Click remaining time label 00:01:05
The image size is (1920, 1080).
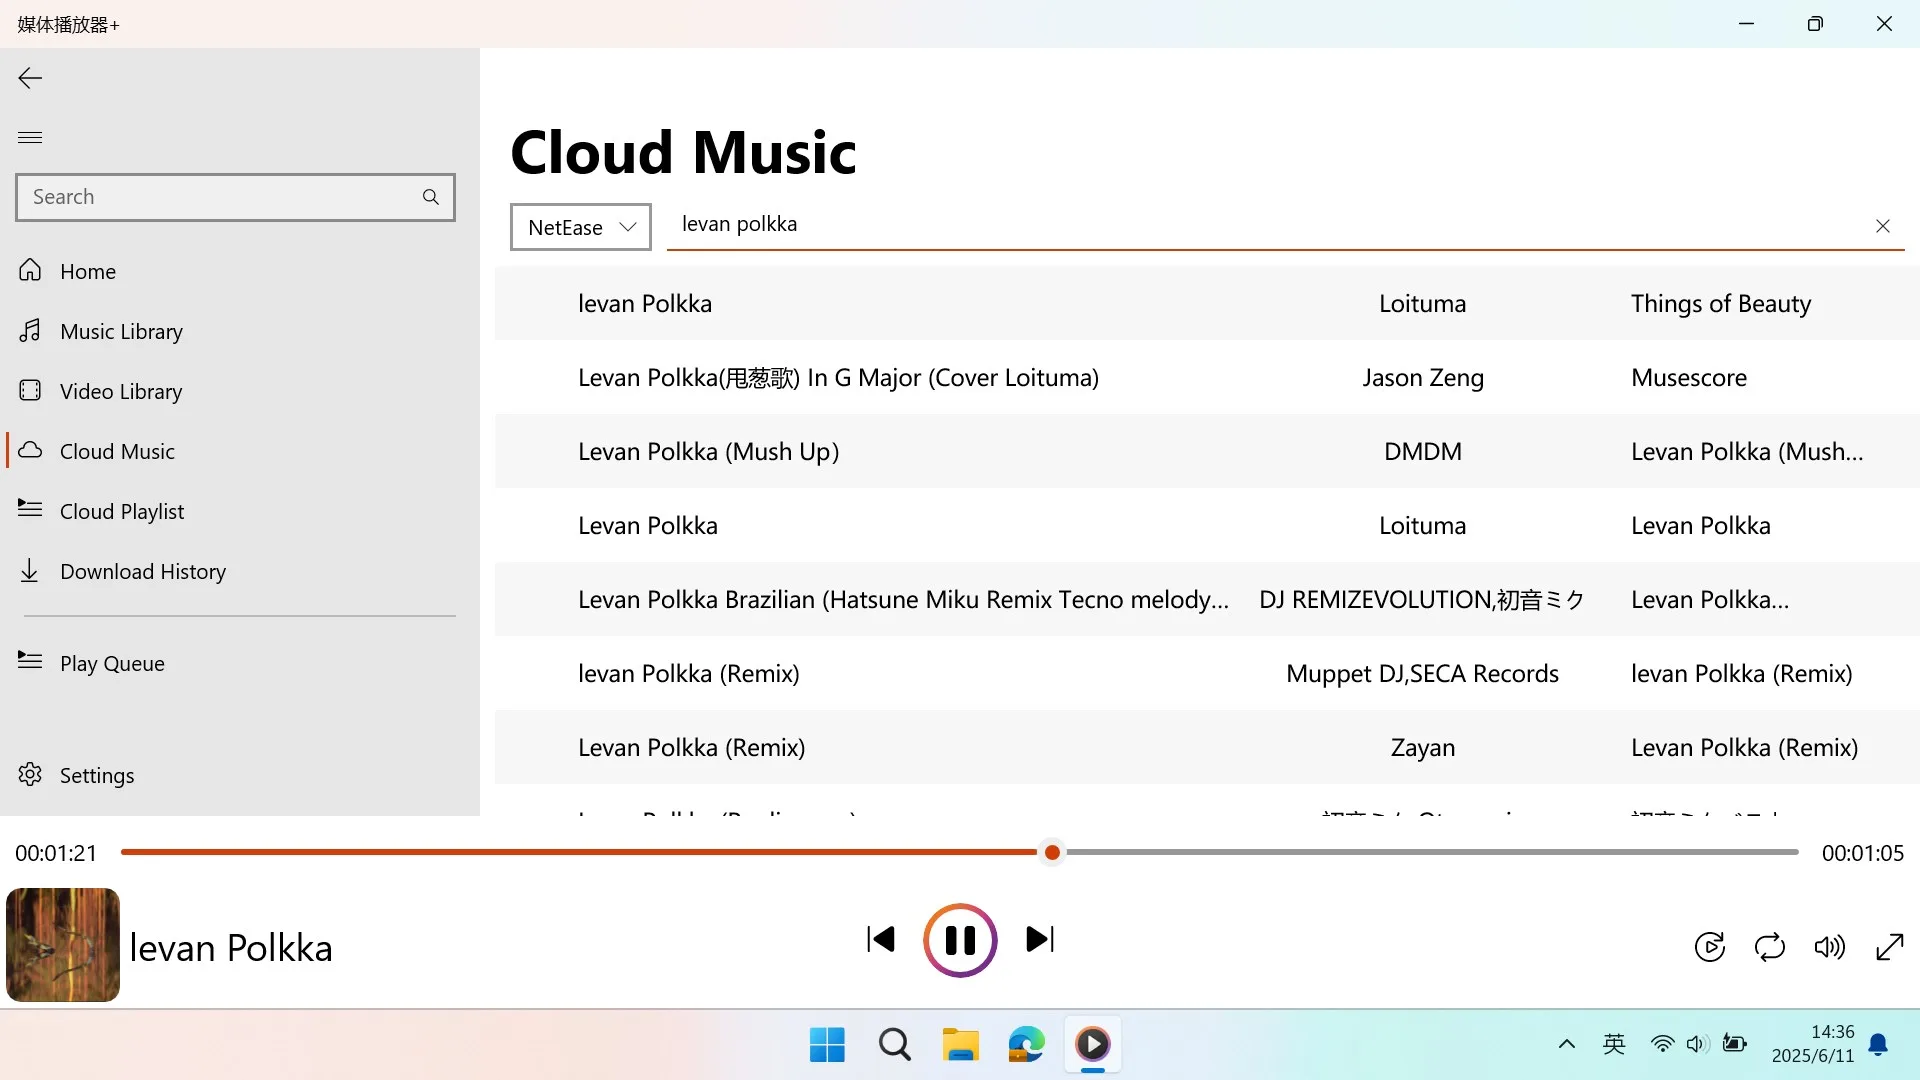[1863, 853]
